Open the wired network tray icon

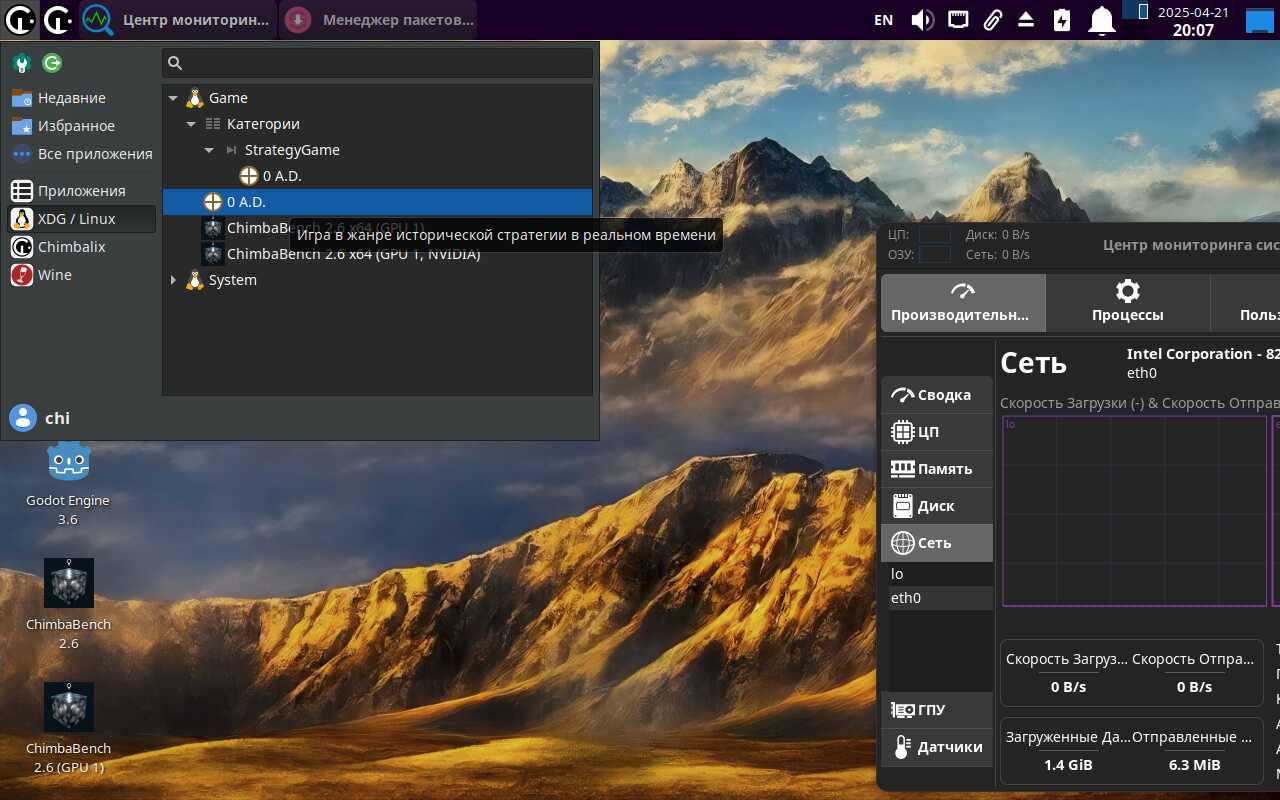coord(958,19)
